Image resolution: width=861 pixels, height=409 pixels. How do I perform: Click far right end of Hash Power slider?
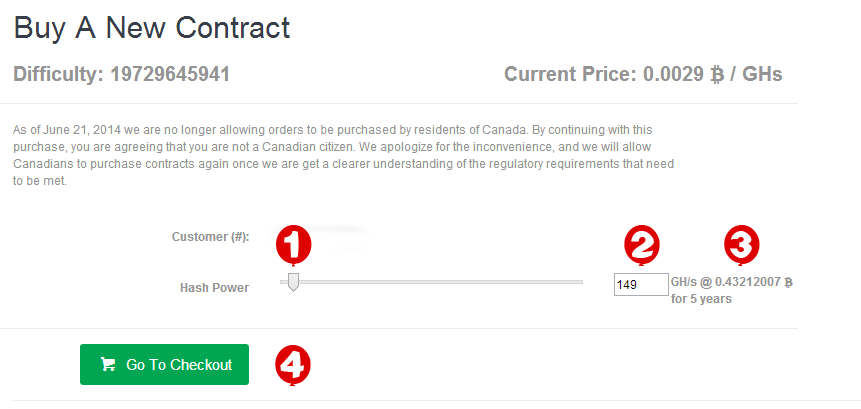pyautogui.click(x=580, y=283)
